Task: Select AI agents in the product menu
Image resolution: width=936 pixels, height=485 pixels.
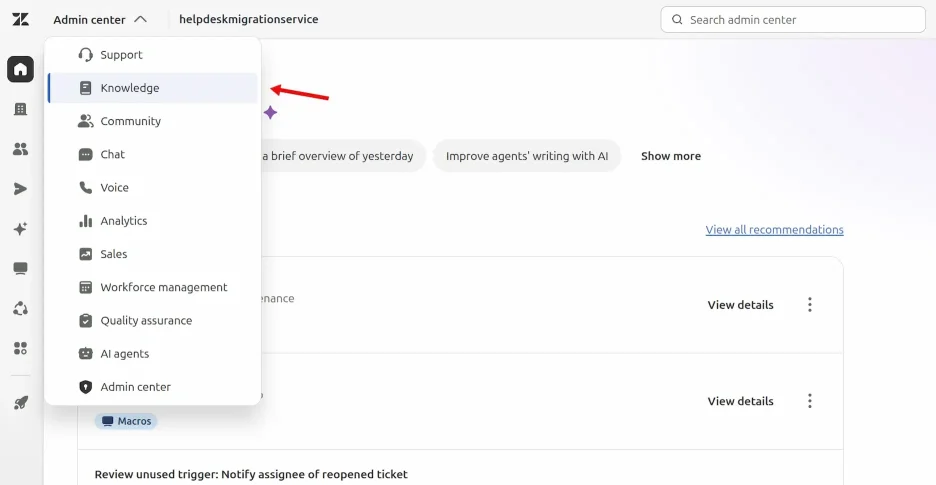Action: click(x=153, y=354)
